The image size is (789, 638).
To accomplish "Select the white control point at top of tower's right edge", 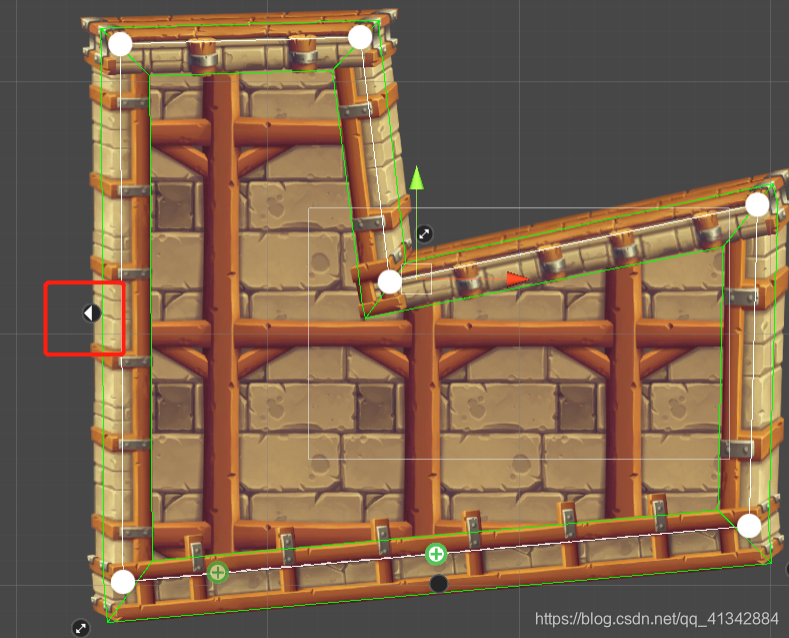I will click(x=360, y=37).
